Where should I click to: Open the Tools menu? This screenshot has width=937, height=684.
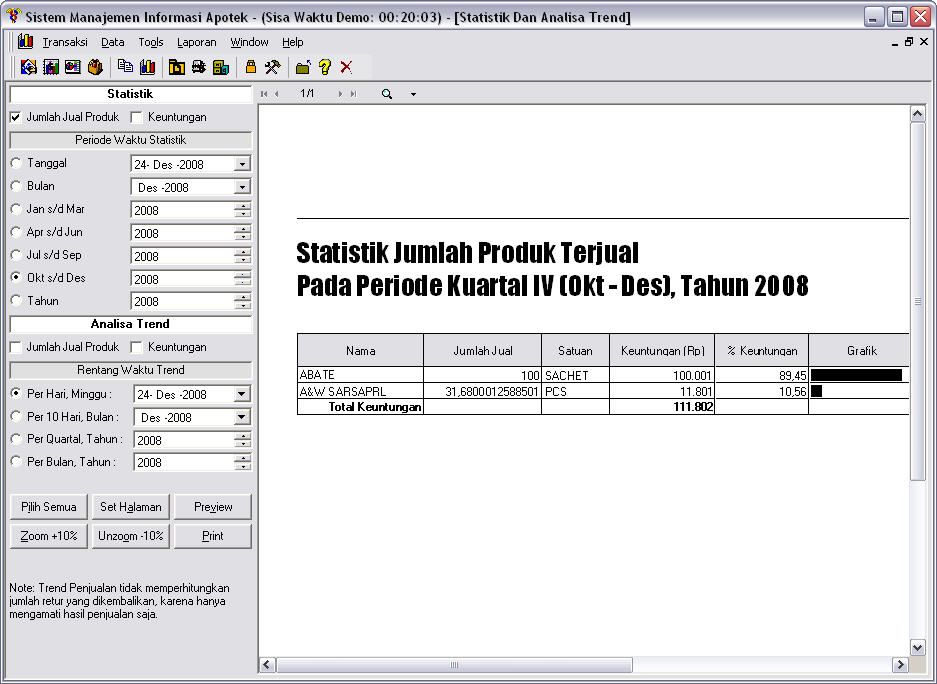click(x=151, y=42)
